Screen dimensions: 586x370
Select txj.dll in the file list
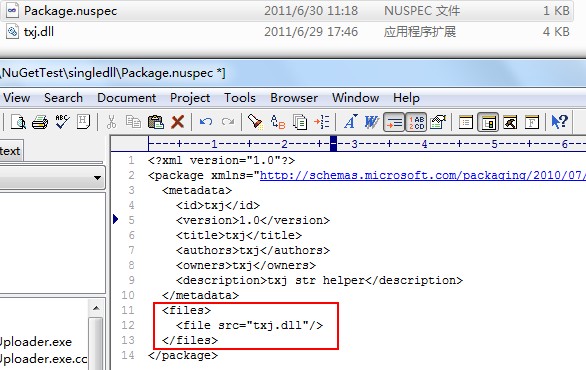[x=38, y=32]
